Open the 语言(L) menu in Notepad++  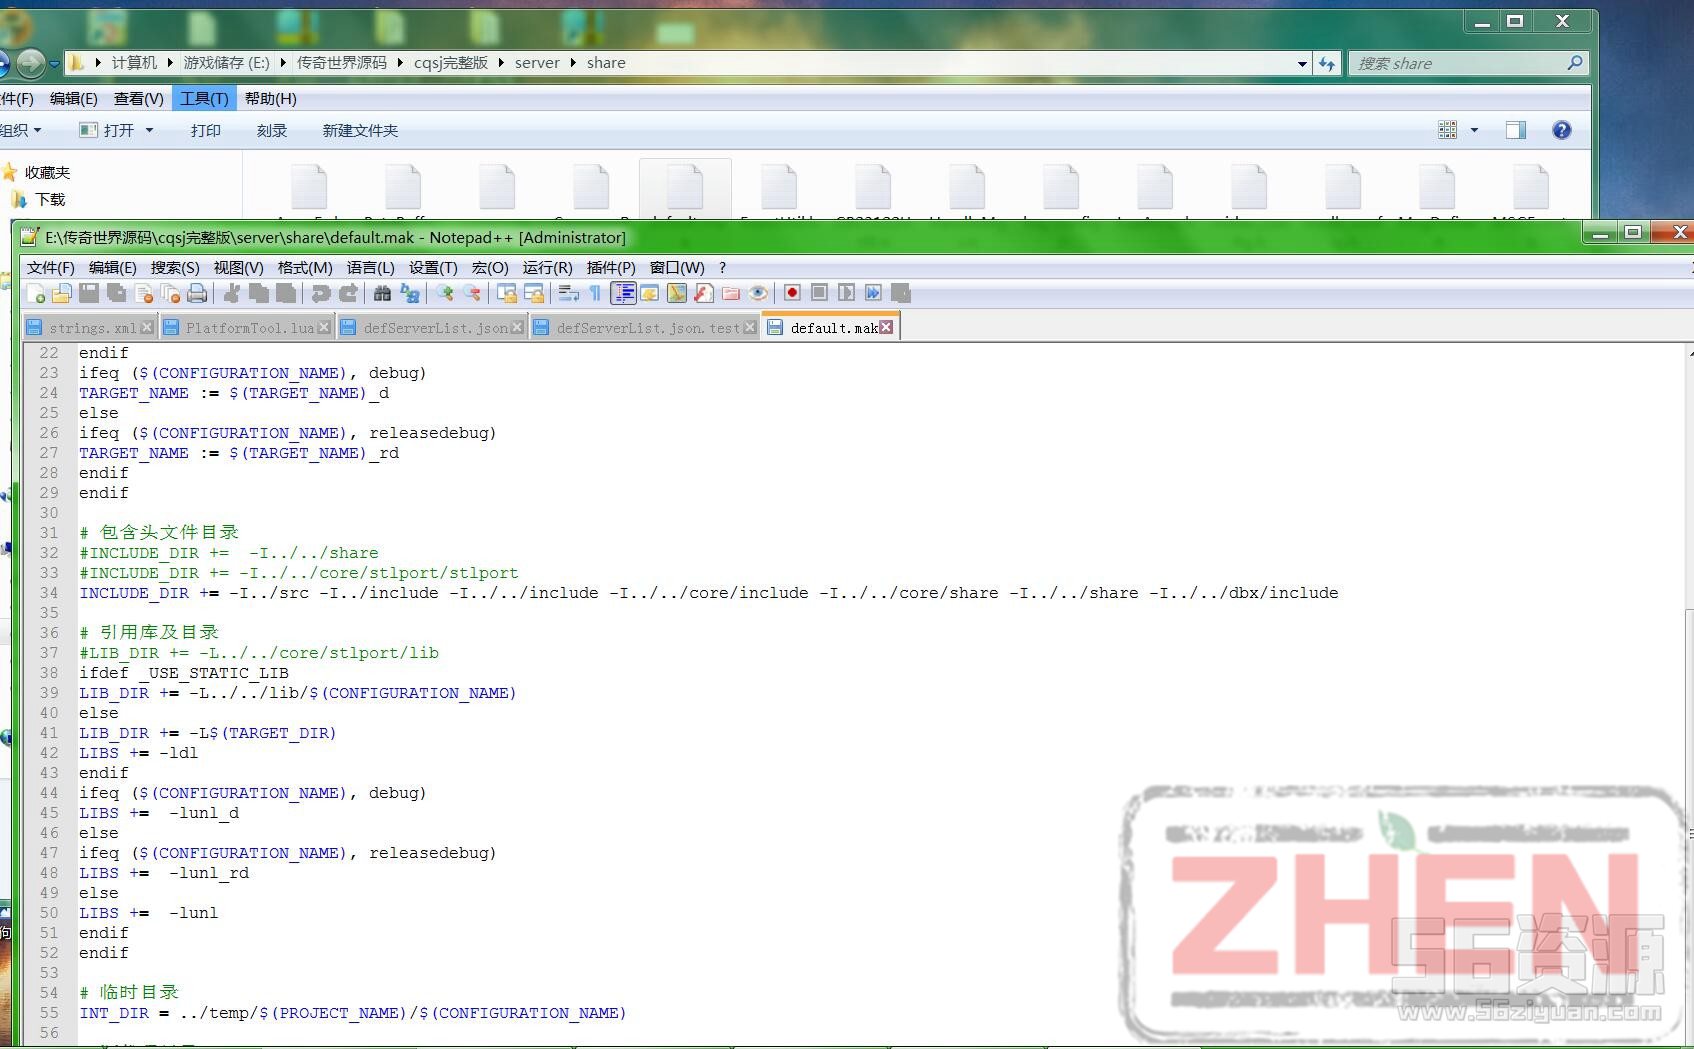click(x=370, y=268)
